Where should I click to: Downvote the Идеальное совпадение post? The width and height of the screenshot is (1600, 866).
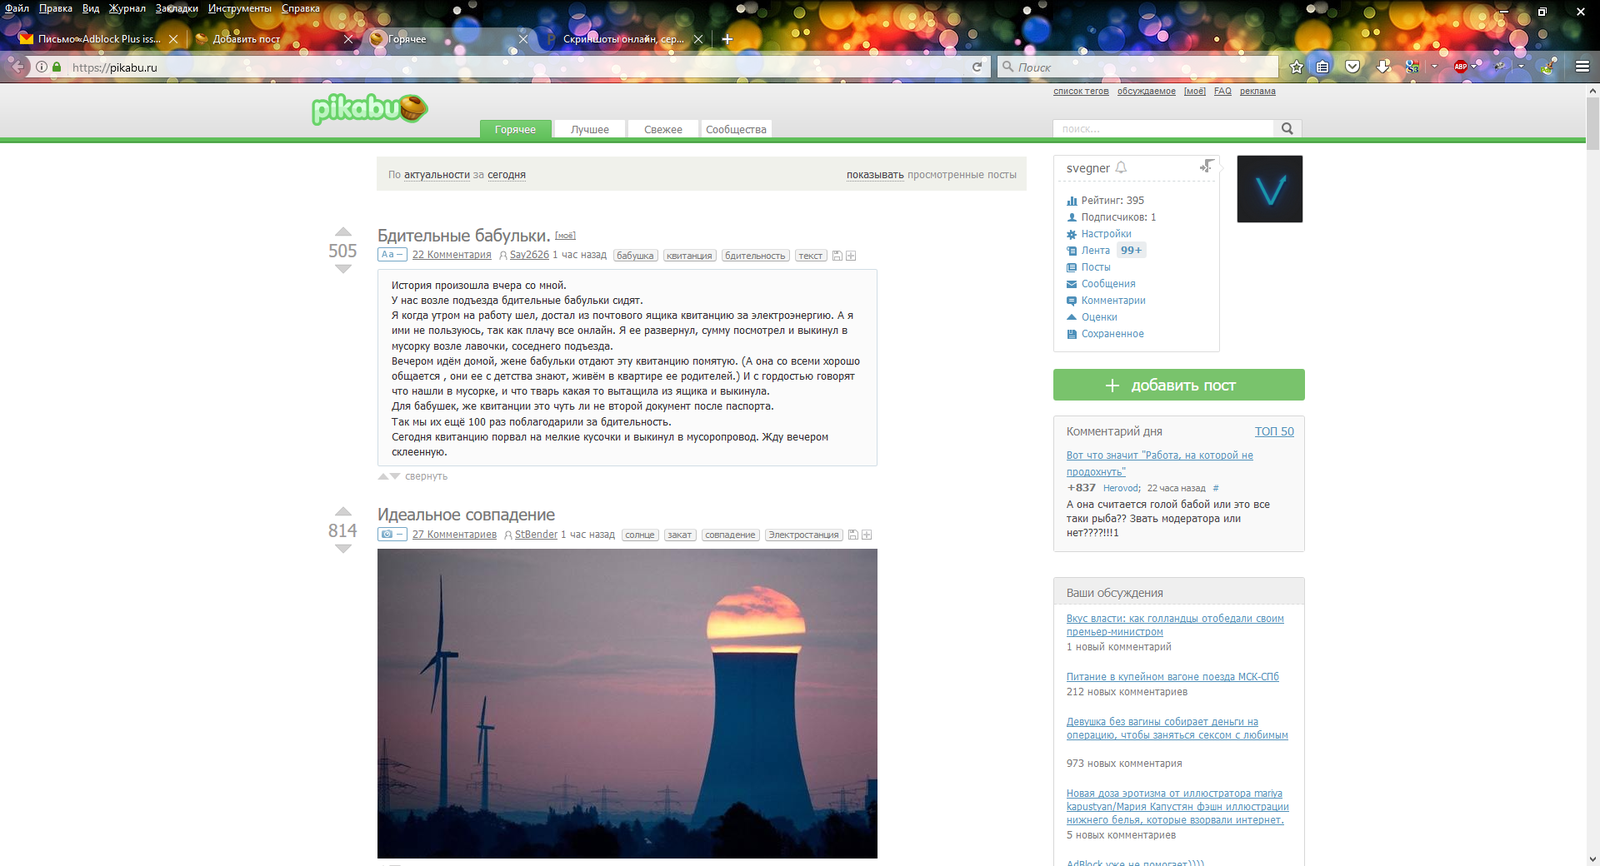pyautogui.click(x=343, y=549)
